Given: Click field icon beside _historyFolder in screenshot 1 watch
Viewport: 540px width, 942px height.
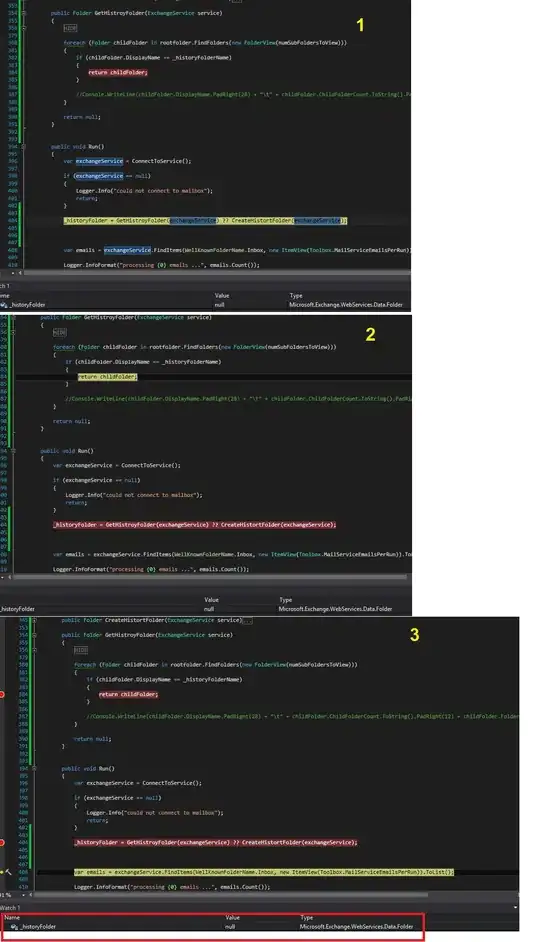Looking at the screenshot, I should point(4,305).
